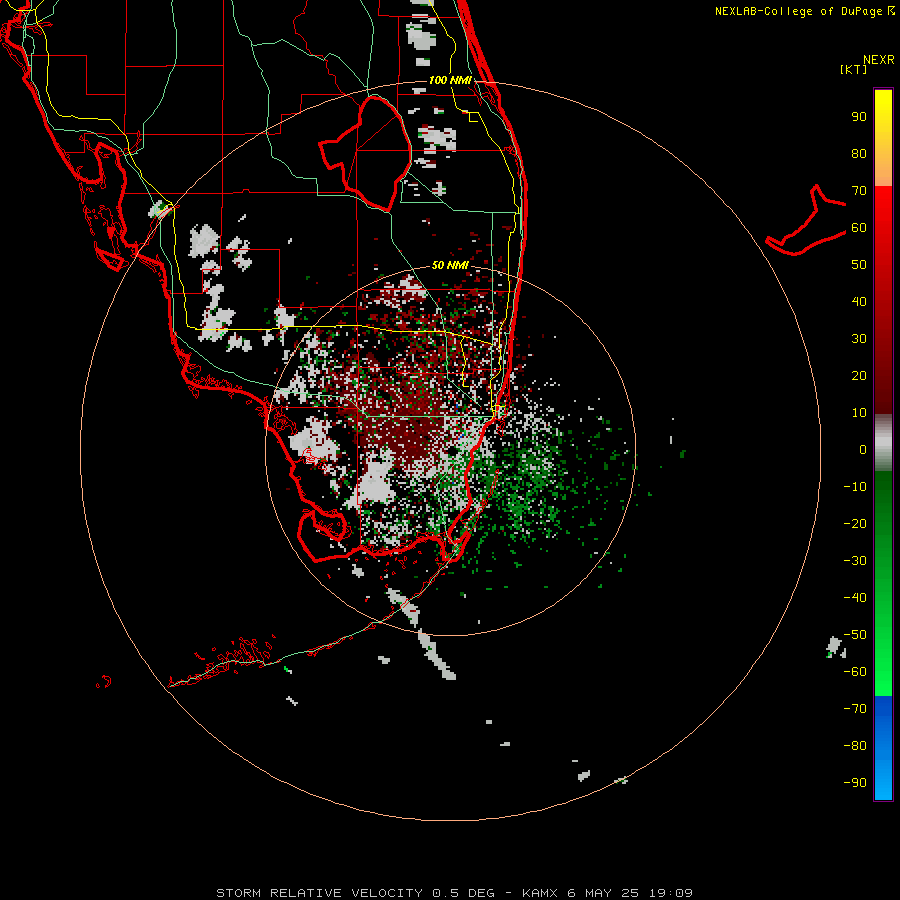900x900 pixels.
Task: Click the NEXR label above the color scale
Action: point(879,60)
